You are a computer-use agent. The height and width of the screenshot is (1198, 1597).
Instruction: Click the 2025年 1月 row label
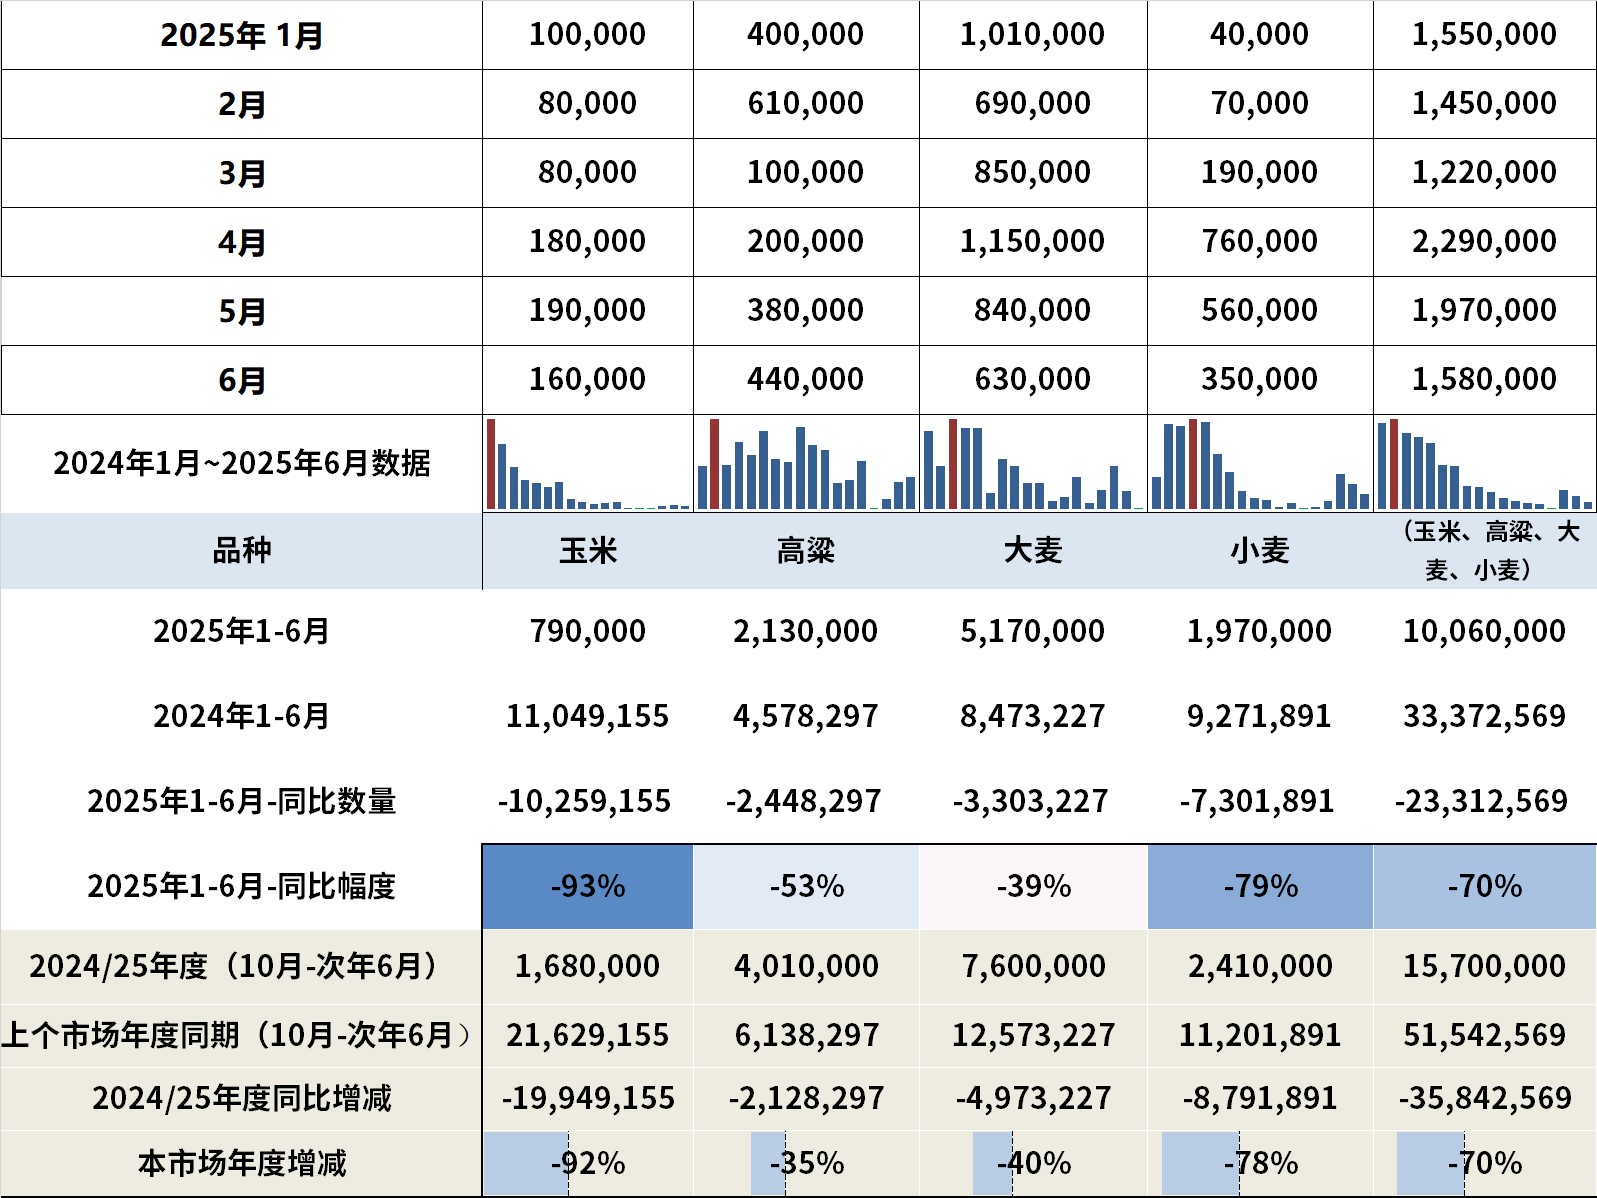click(x=242, y=35)
